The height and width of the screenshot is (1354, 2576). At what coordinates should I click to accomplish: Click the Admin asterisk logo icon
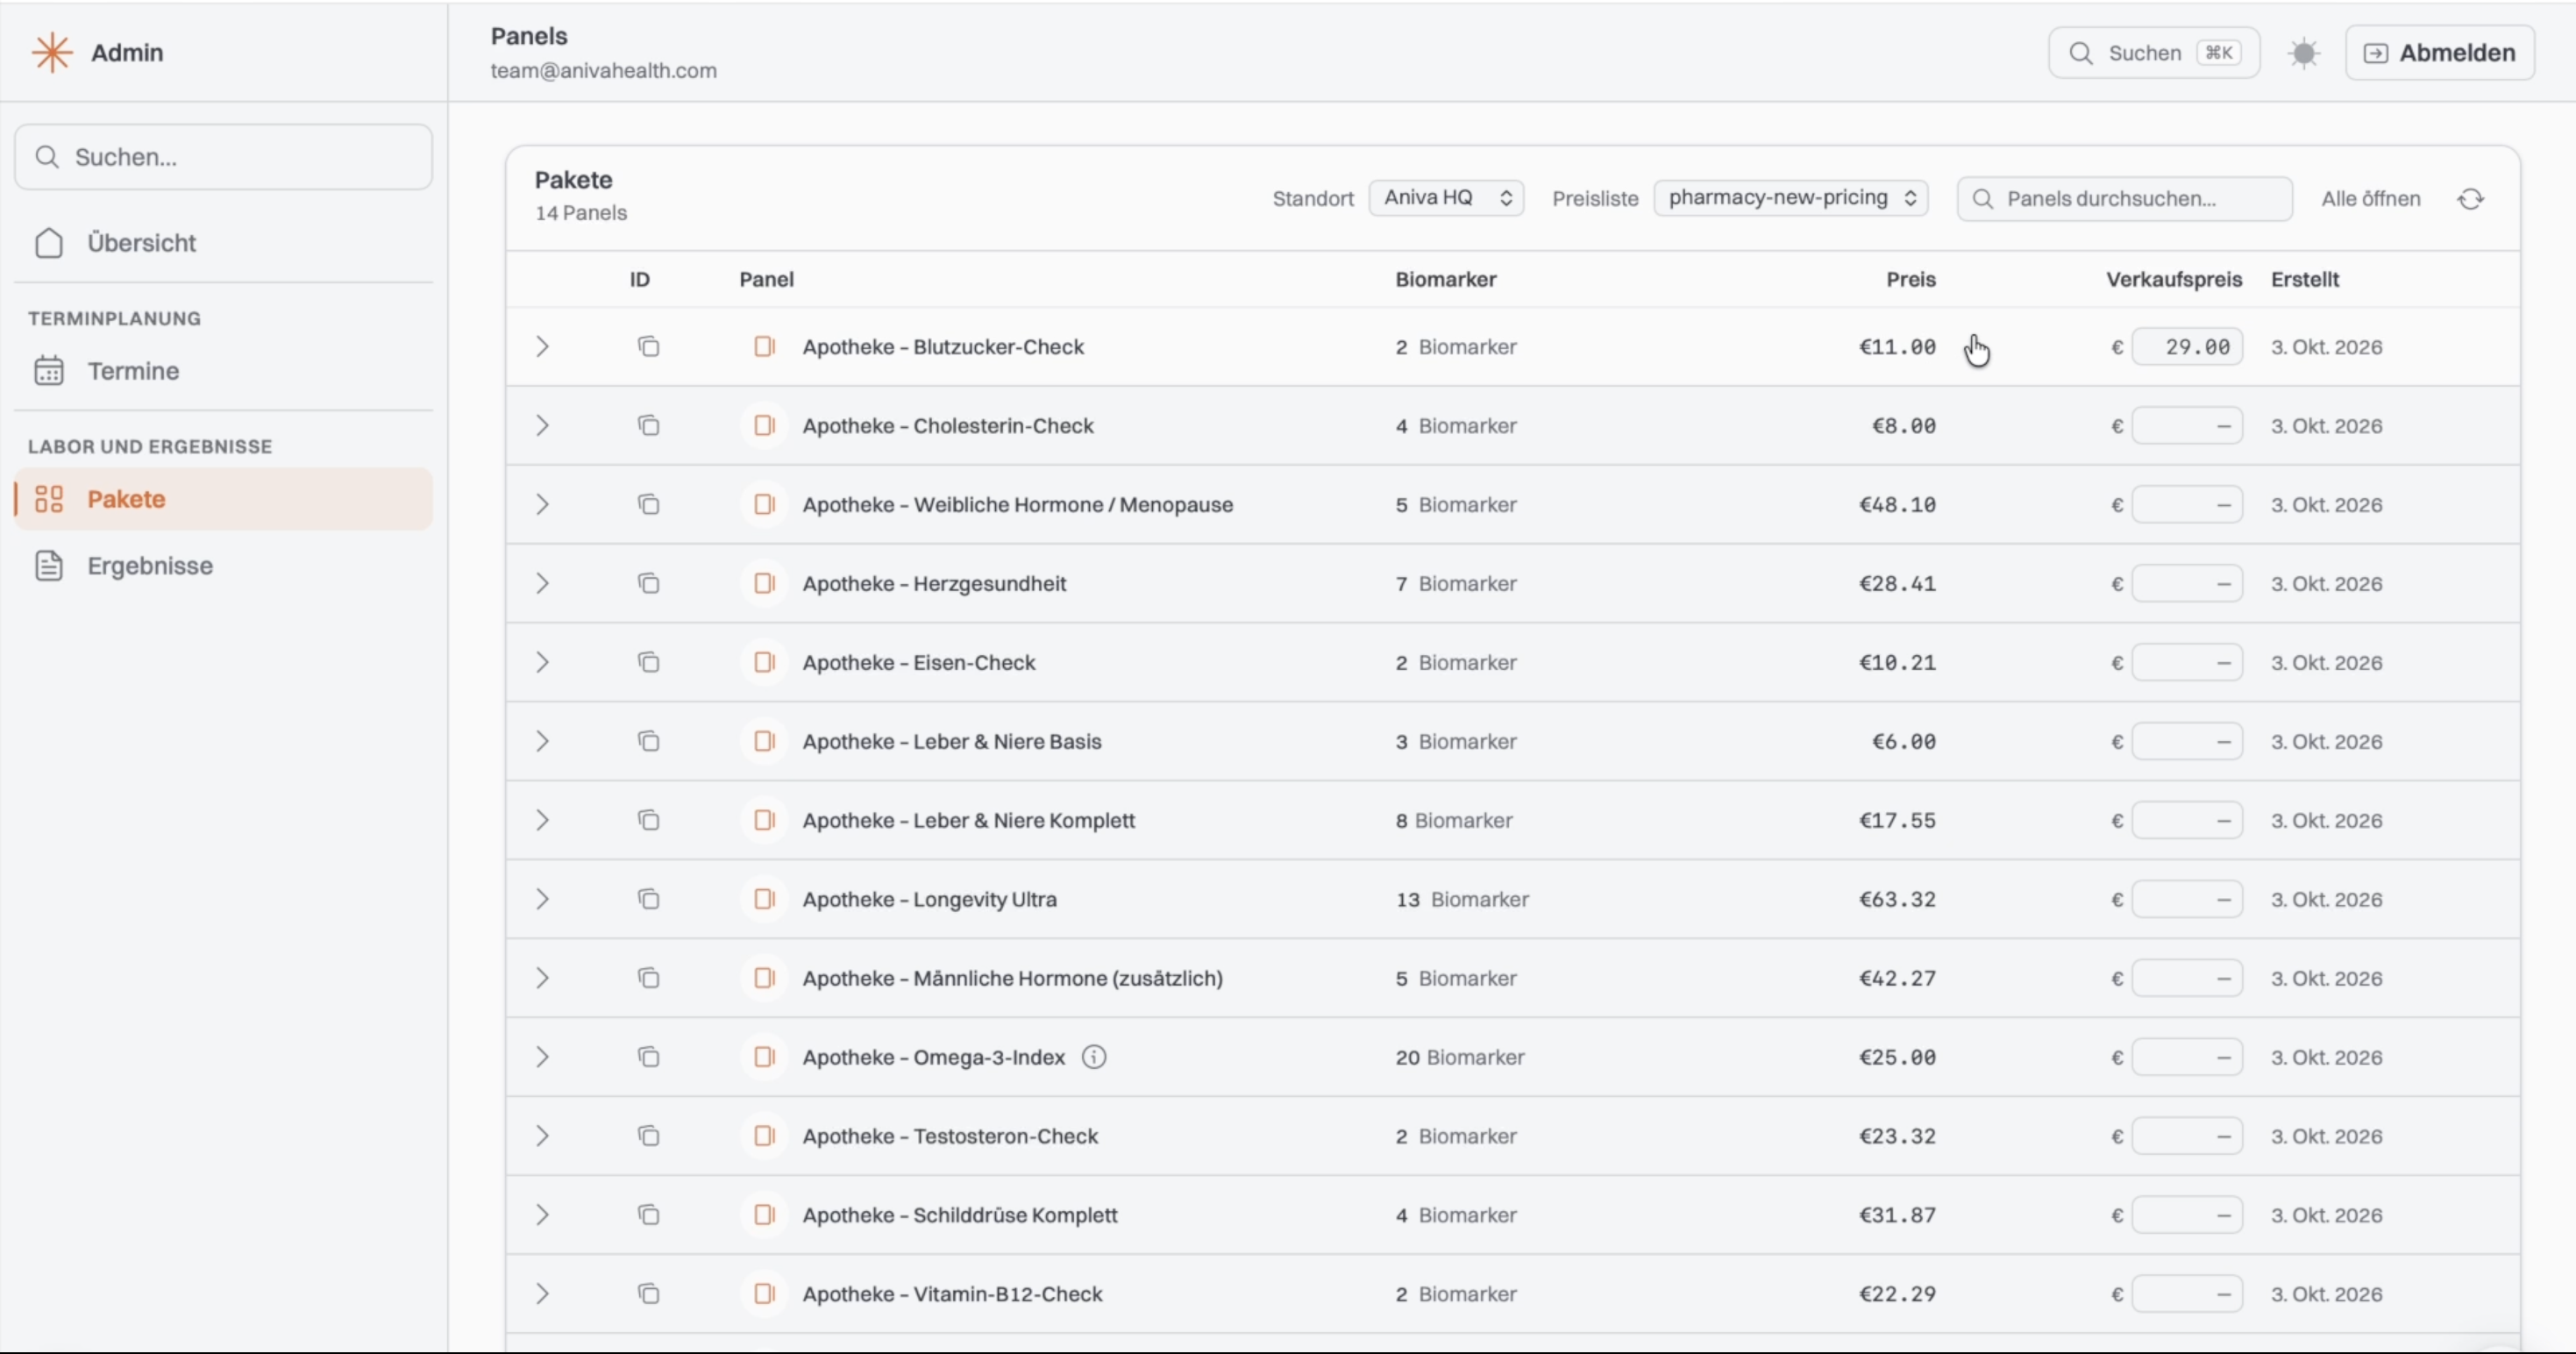coord(51,53)
